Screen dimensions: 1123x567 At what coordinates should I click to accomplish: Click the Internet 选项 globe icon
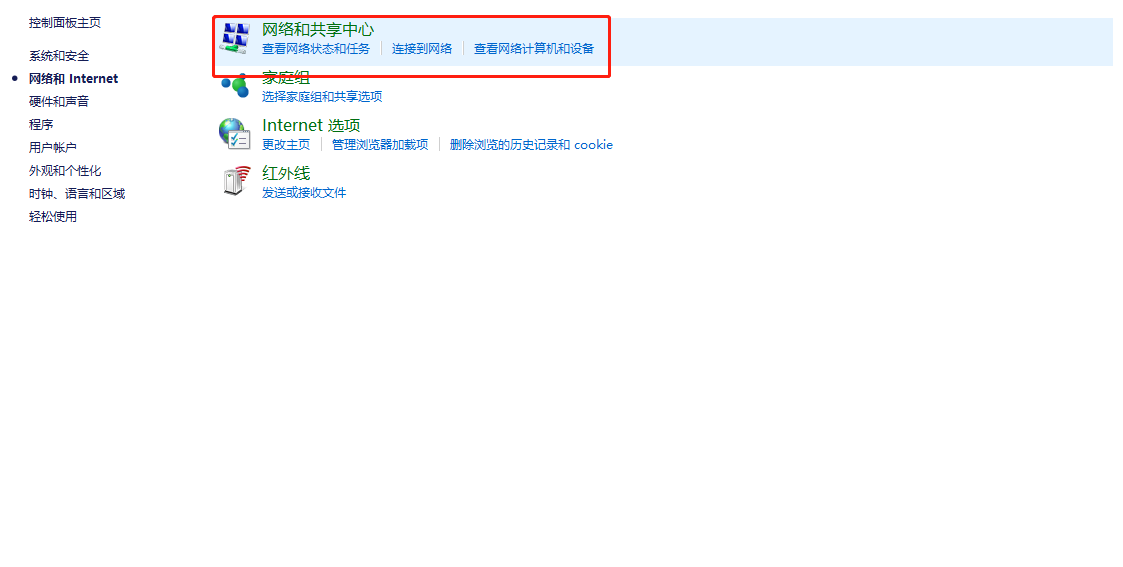(234, 134)
